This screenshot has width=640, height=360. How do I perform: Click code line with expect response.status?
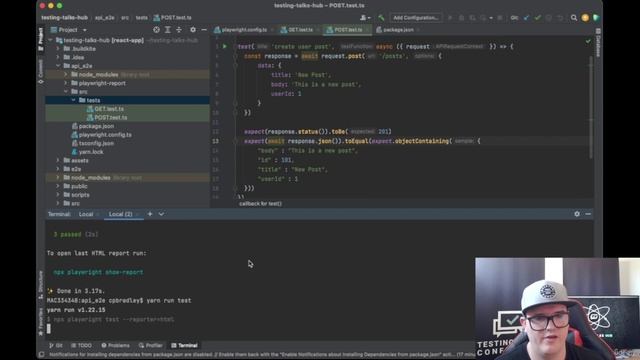click(318, 131)
